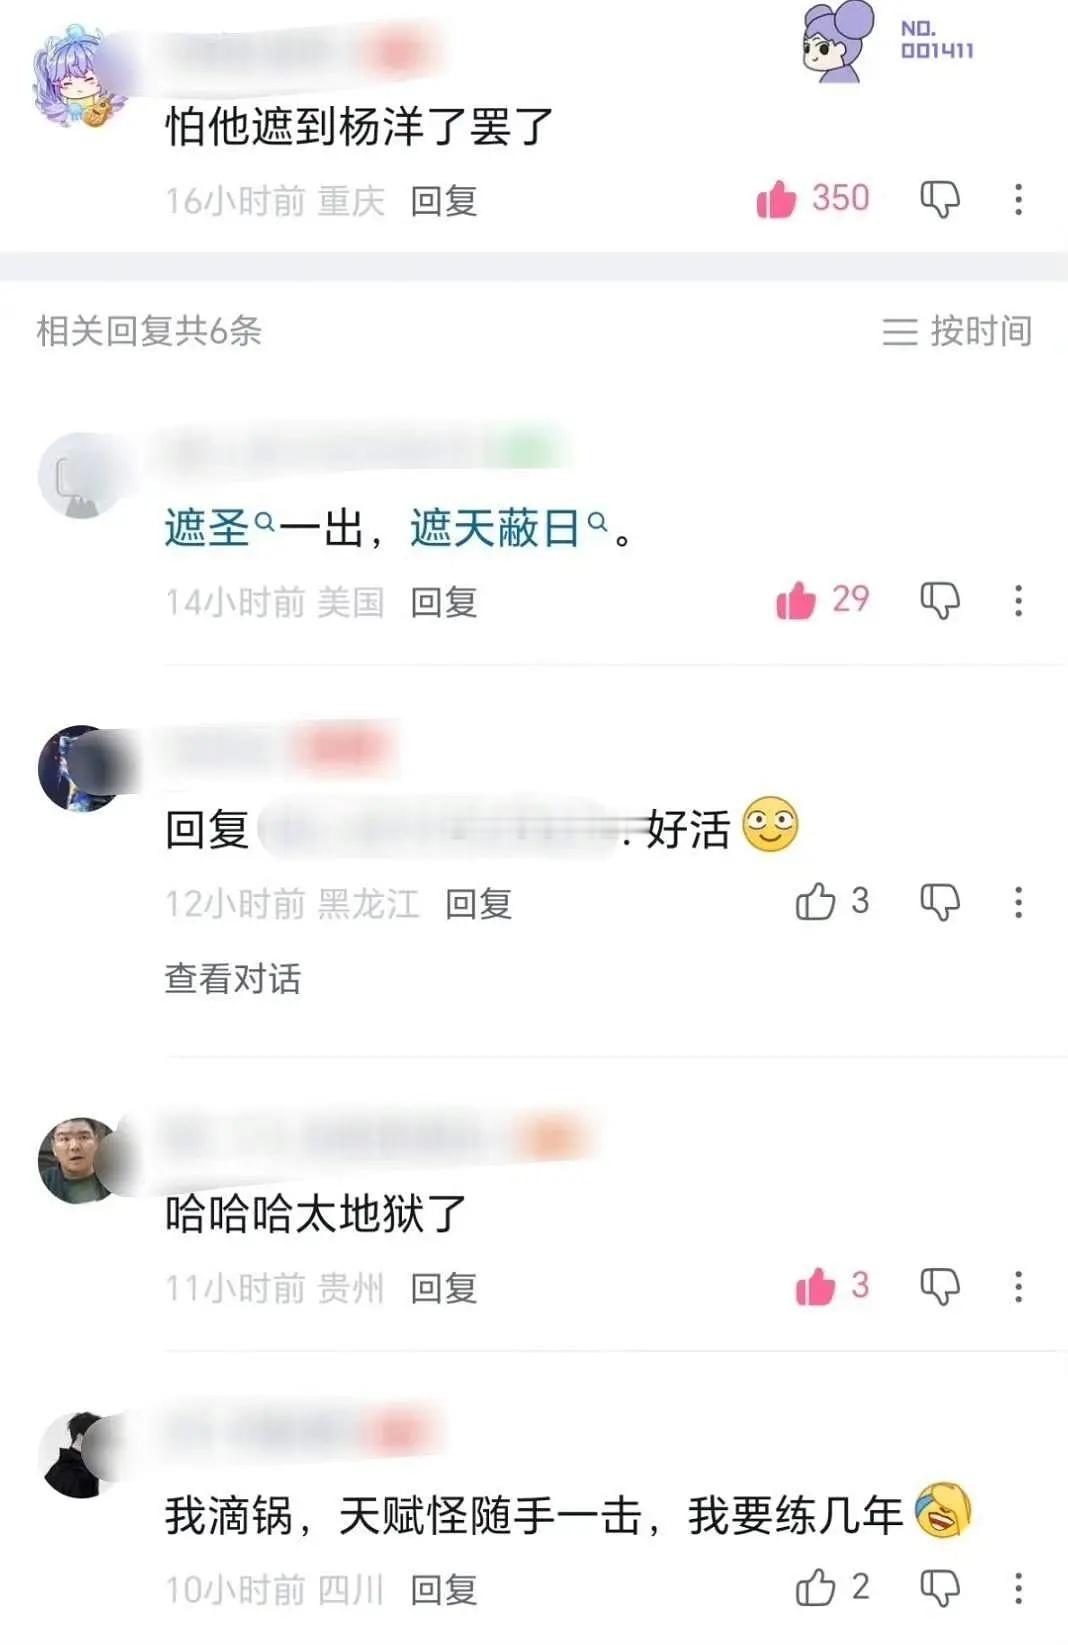Dislike the reply from 美国
Image resolution: width=1068 pixels, height=1645 pixels.
(x=939, y=600)
